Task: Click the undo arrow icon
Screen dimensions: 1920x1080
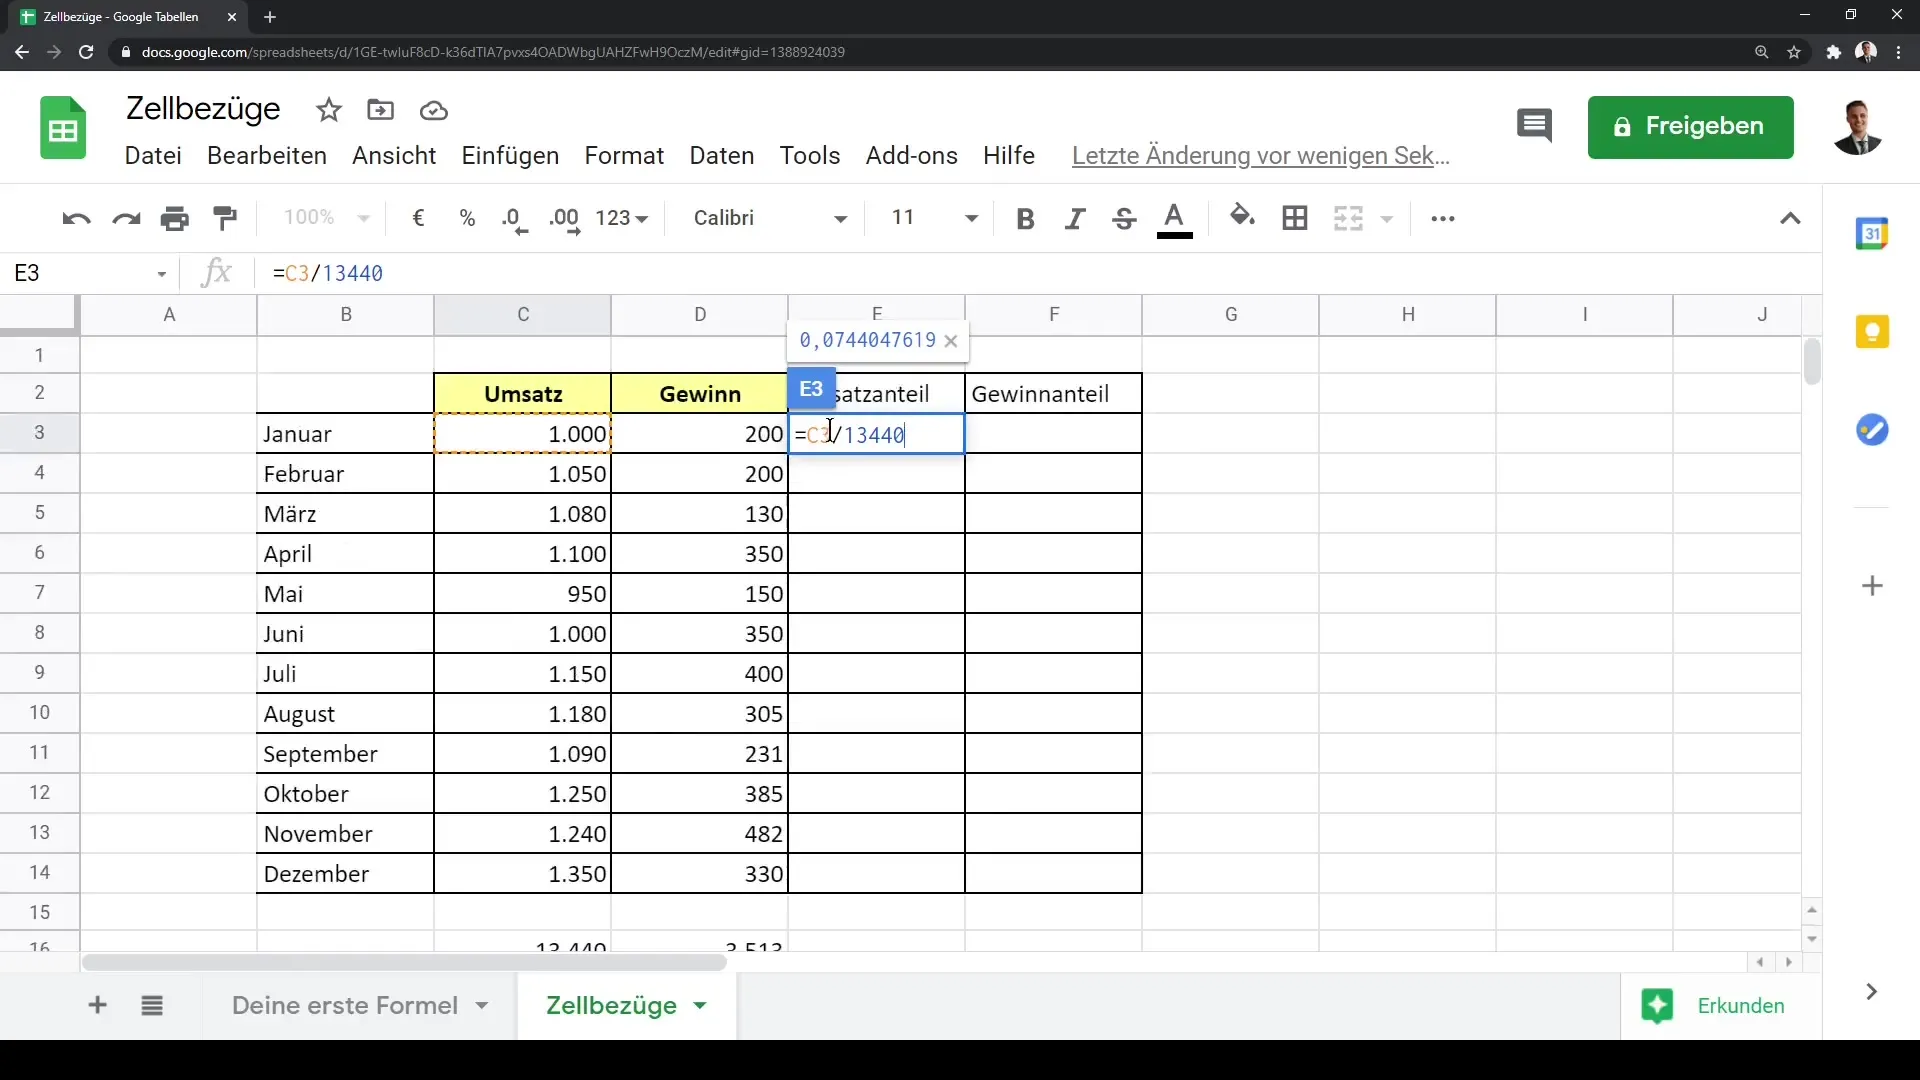Action: (76, 218)
